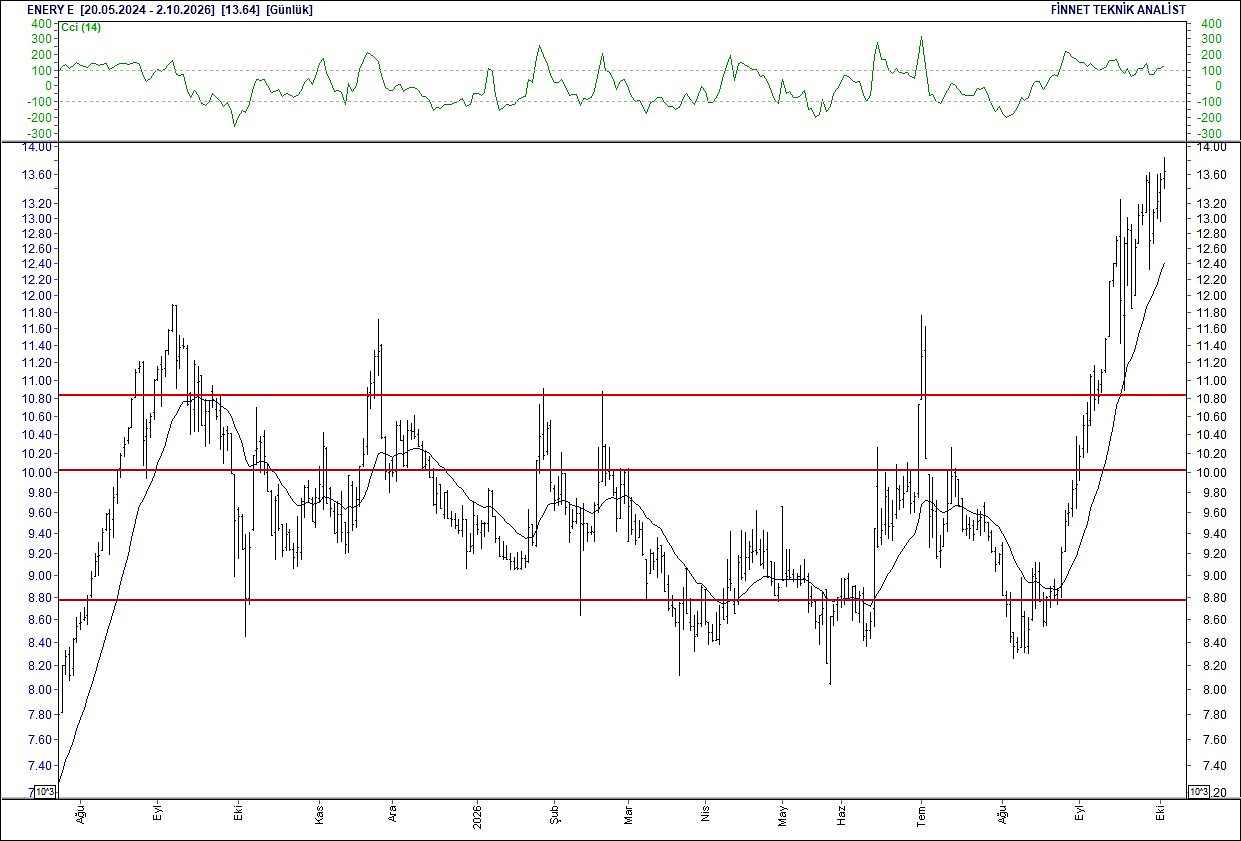The height and width of the screenshot is (841, 1241).
Task: Pick the red horizontal line at 8.80
Action: click(620, 600)
